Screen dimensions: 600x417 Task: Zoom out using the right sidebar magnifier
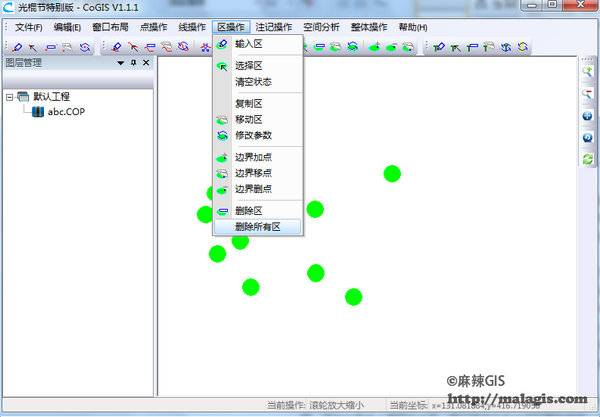(x=587, y=93)
